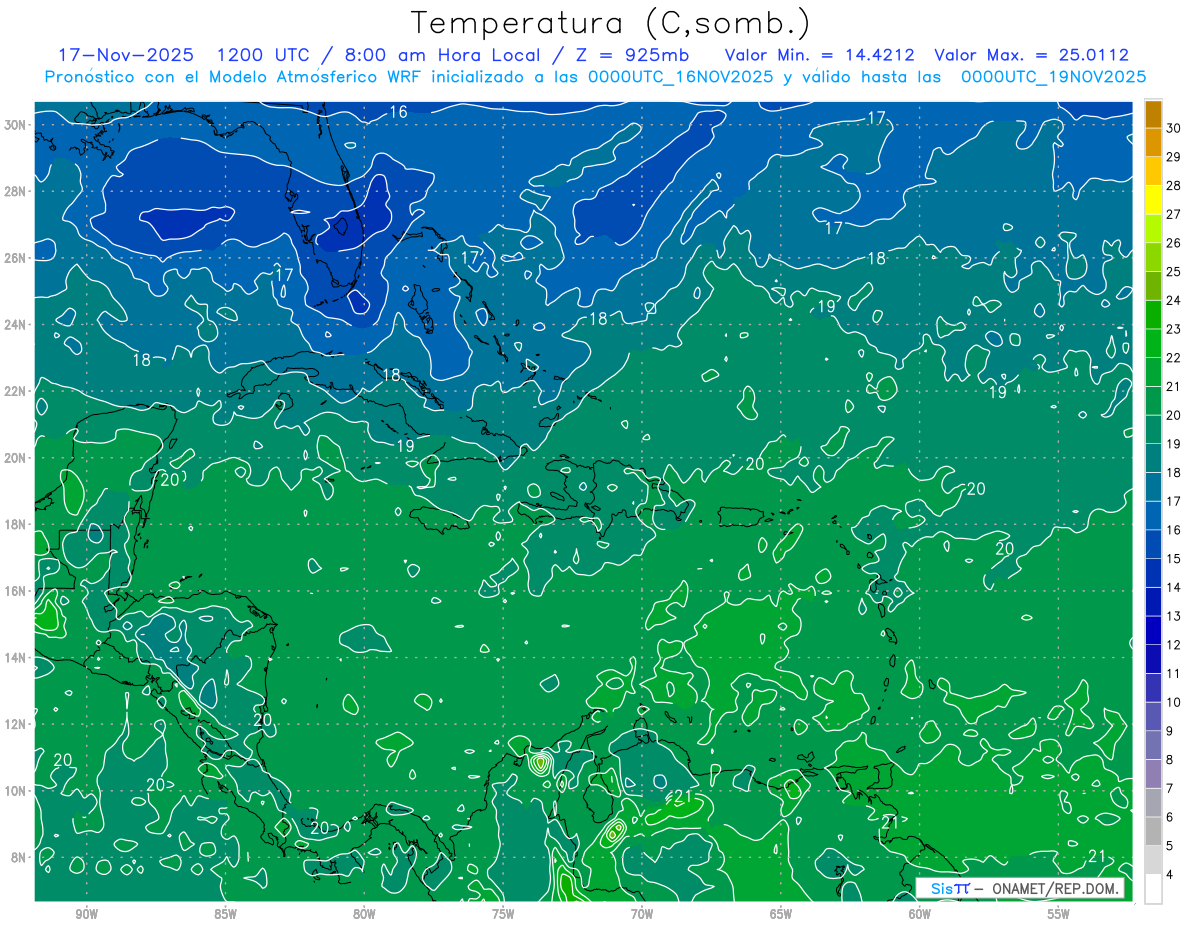Select the valid-until stamp "0000UTC_19NOV2025"

[1053, 77]
